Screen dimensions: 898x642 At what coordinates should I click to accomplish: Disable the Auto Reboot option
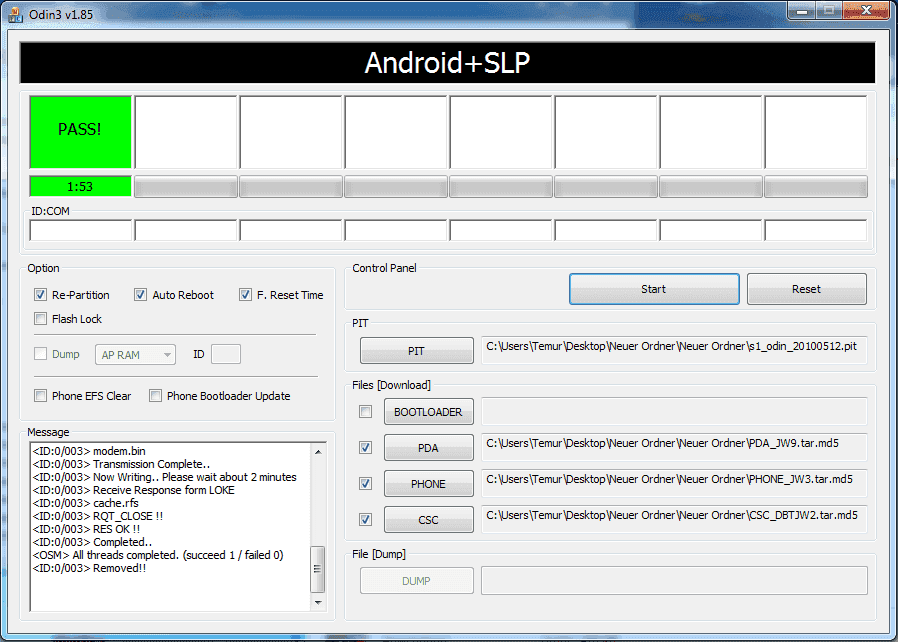coord(140,295)
